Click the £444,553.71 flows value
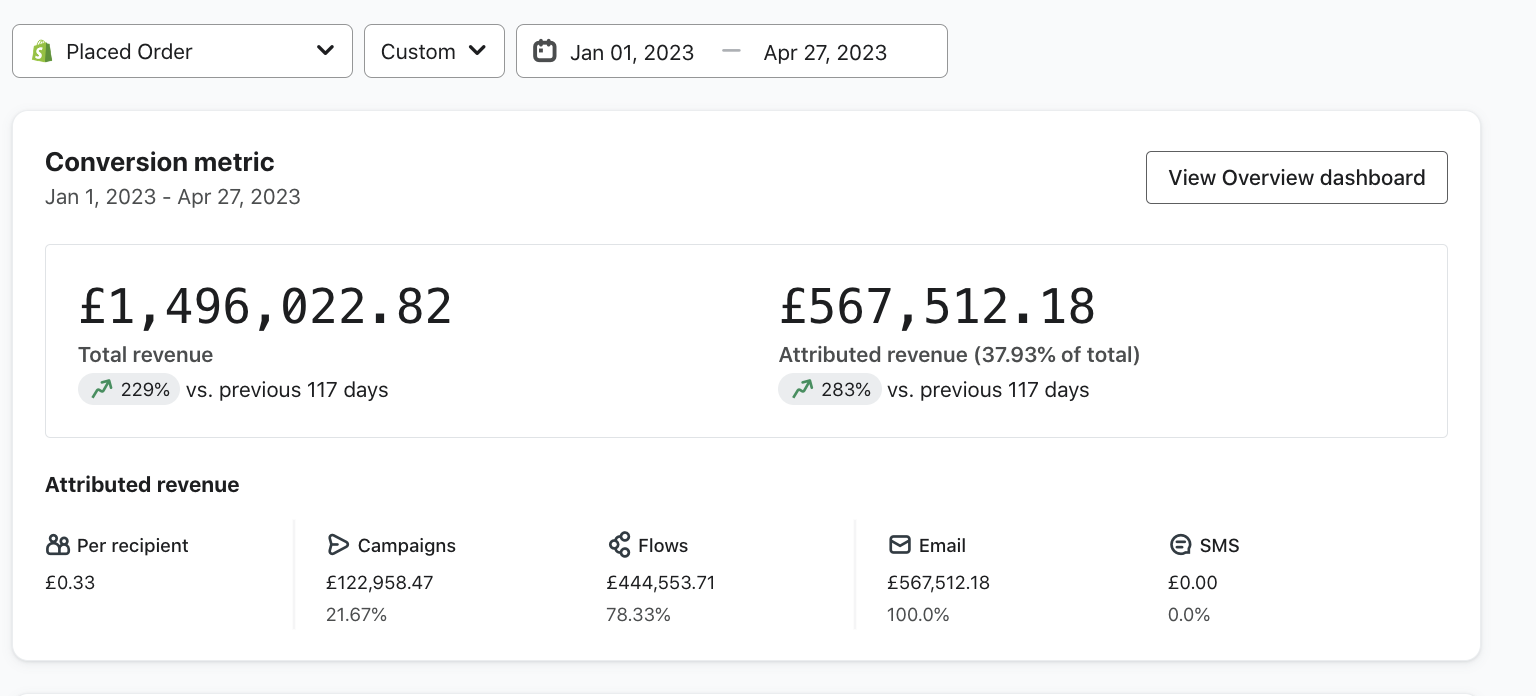The width and height of the screenshot is (1536, 696). 661,583
